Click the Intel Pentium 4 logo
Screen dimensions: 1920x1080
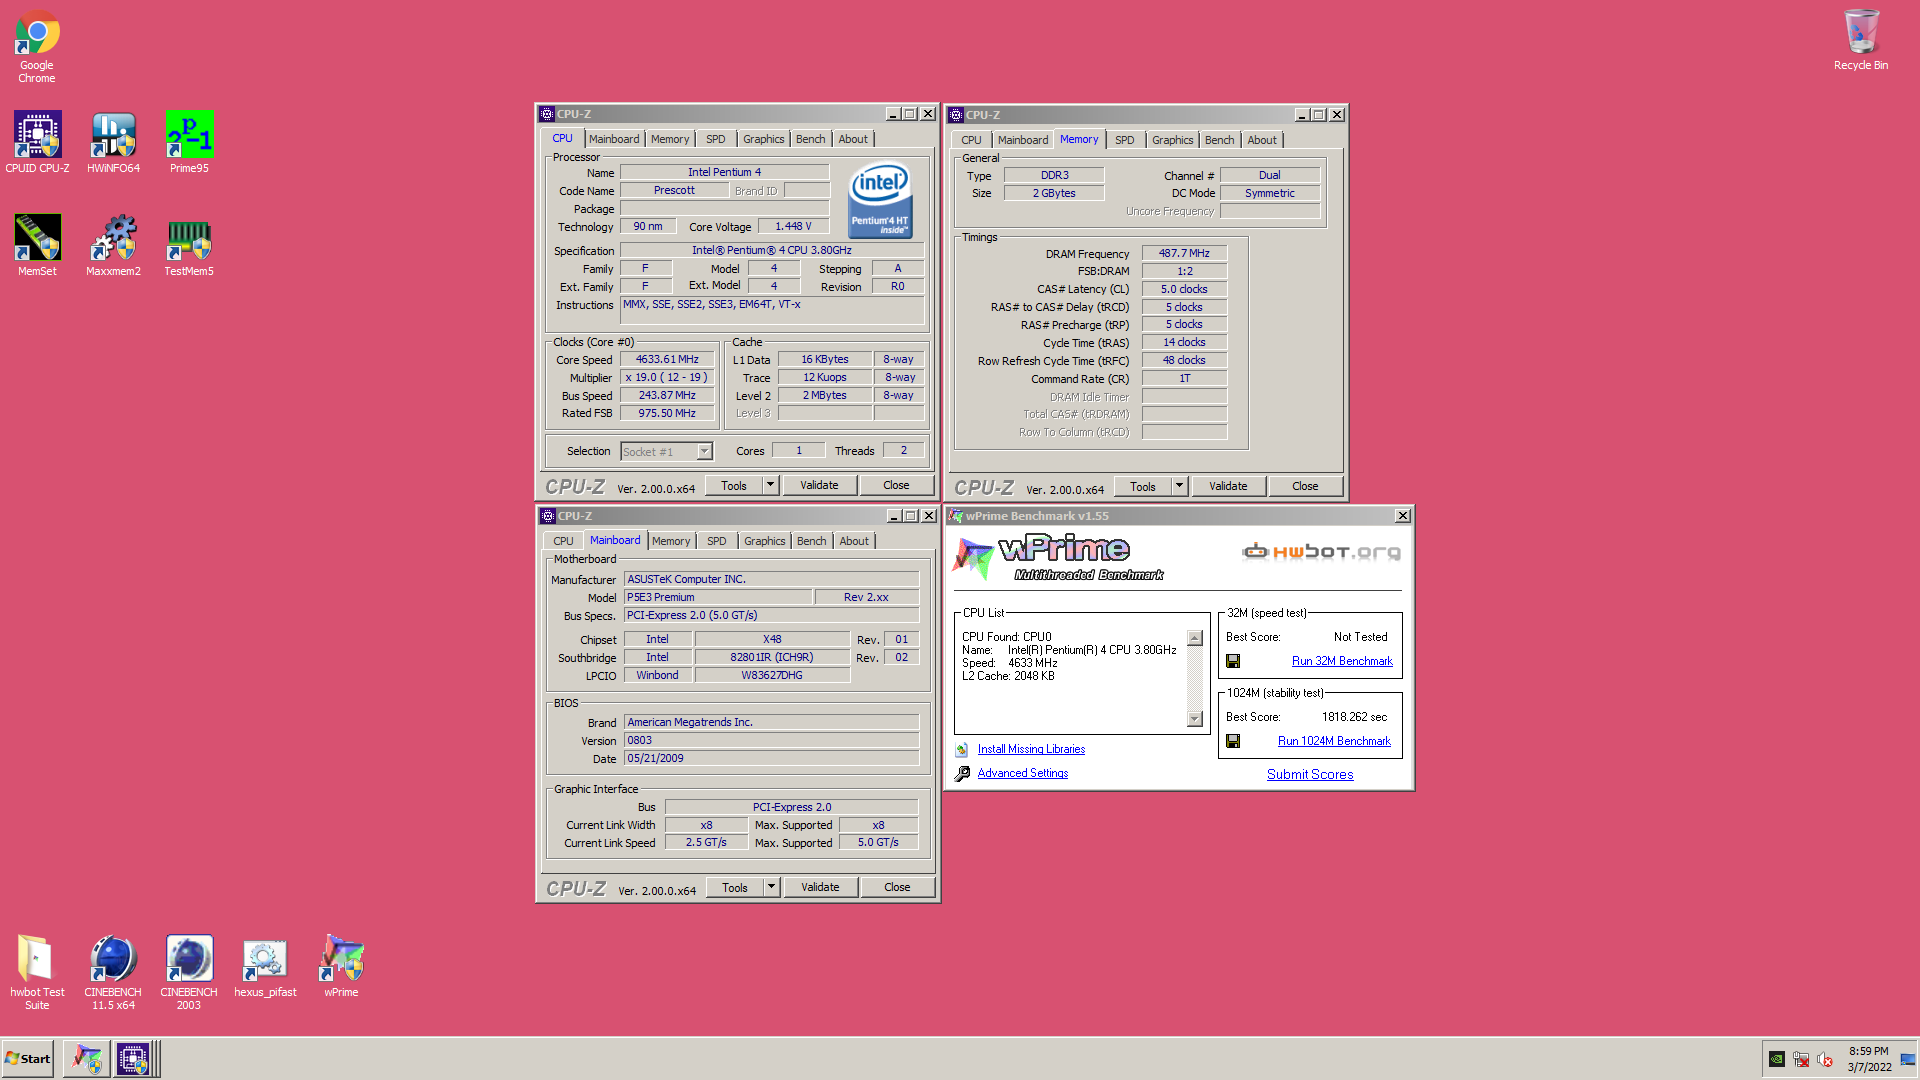(880, 200)
